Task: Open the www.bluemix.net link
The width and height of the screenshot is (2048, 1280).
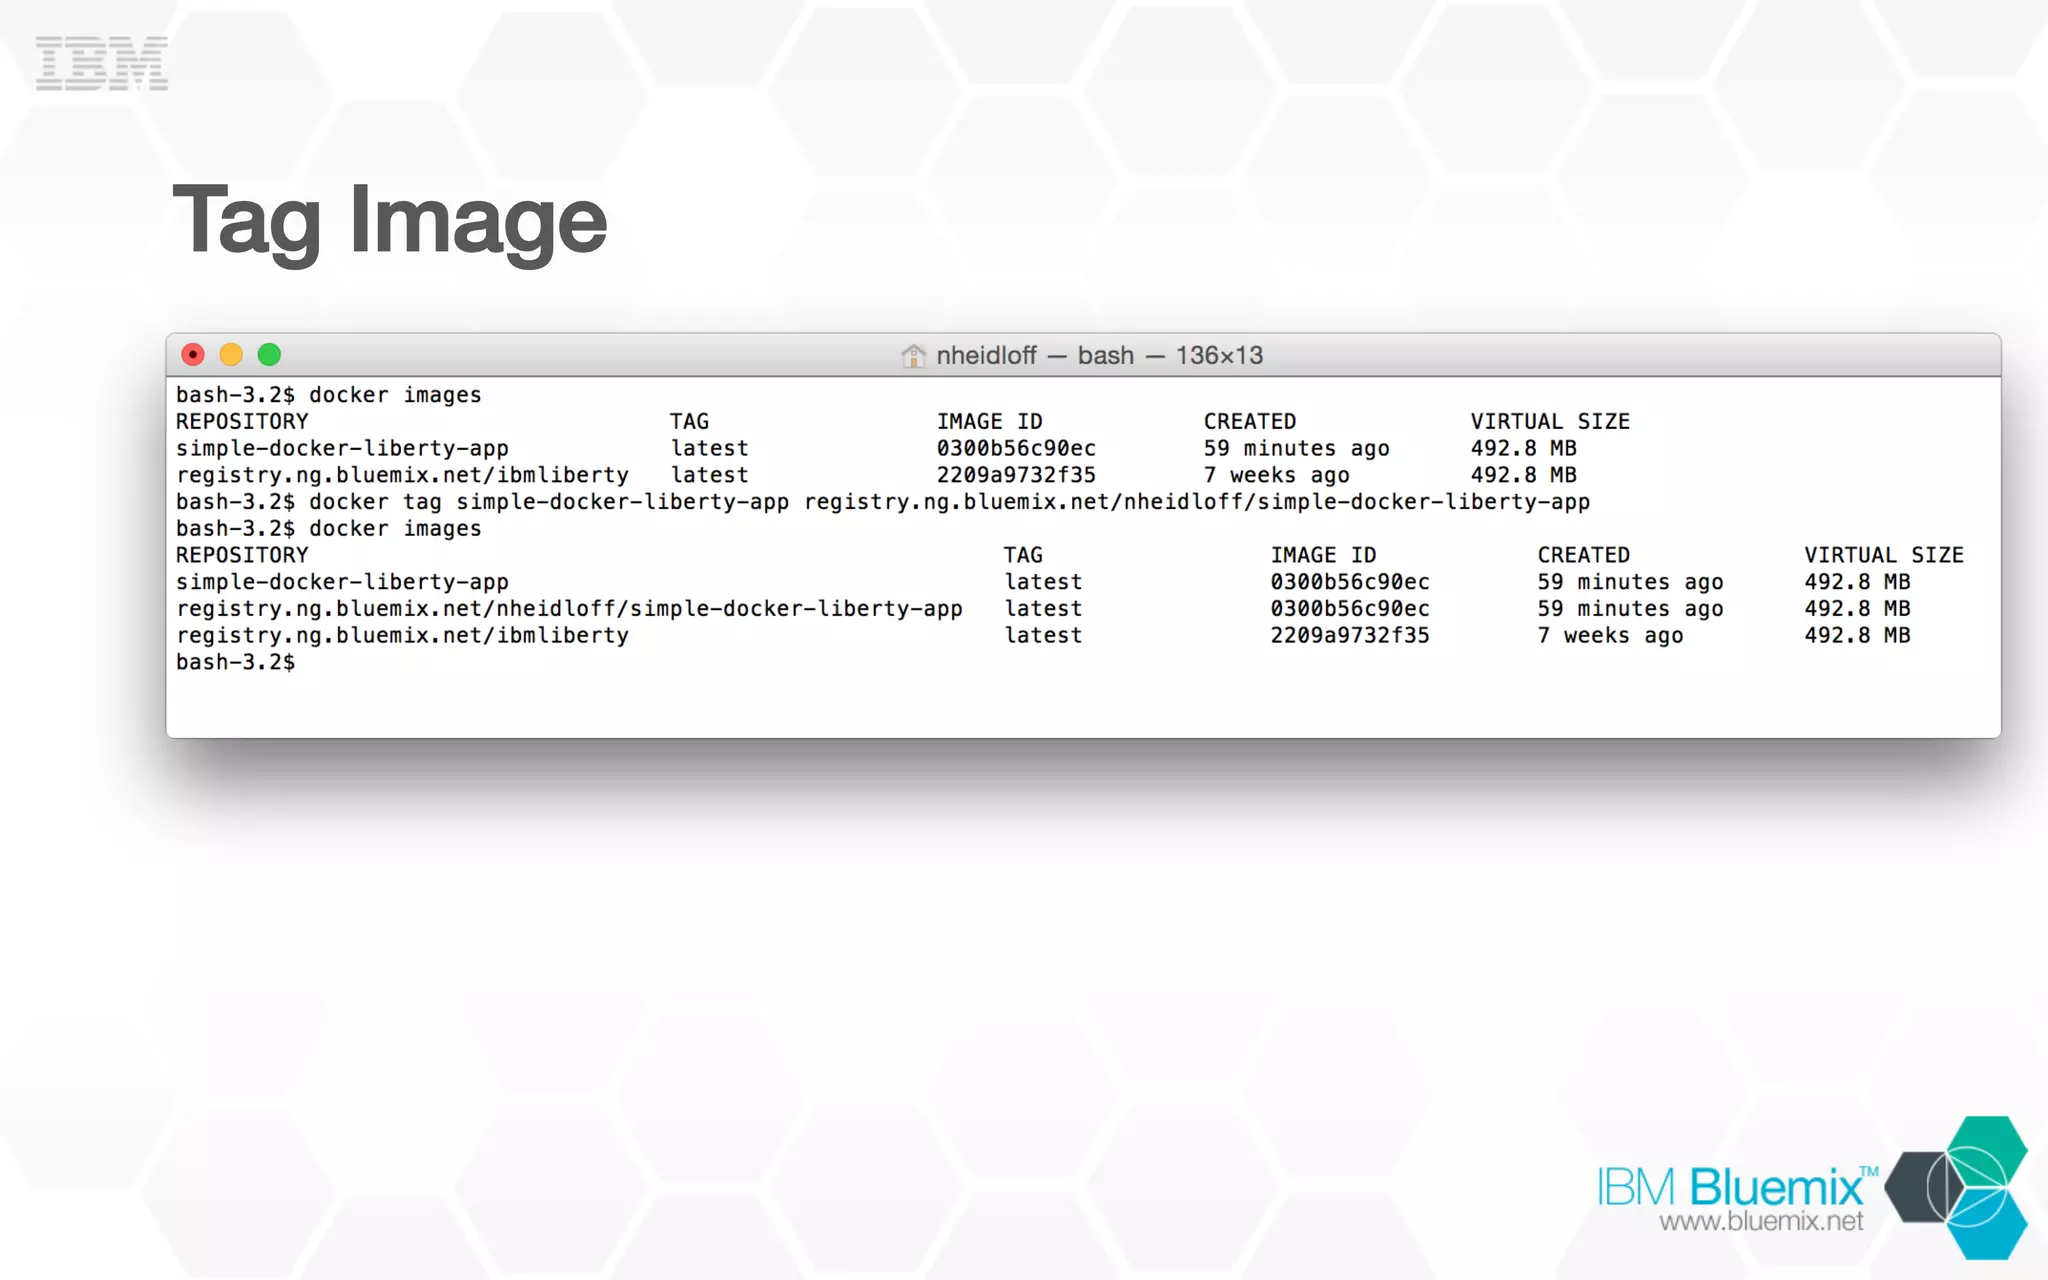Action: pos(1761,1222)
